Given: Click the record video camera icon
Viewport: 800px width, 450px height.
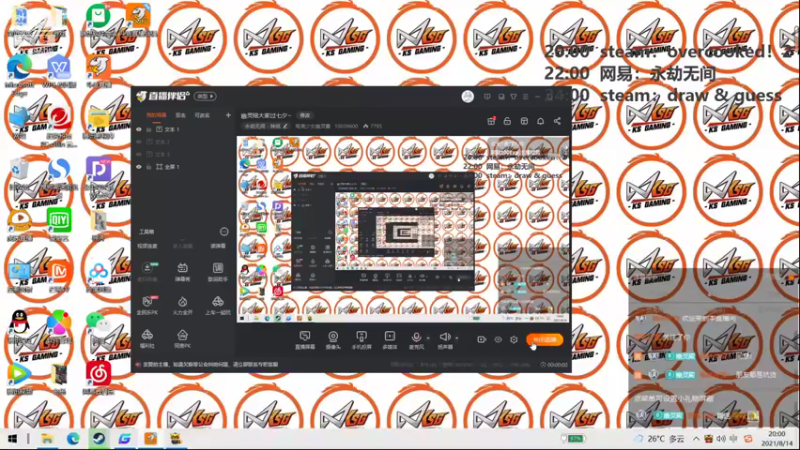Looking at the screenshot, I should [481, 339].
